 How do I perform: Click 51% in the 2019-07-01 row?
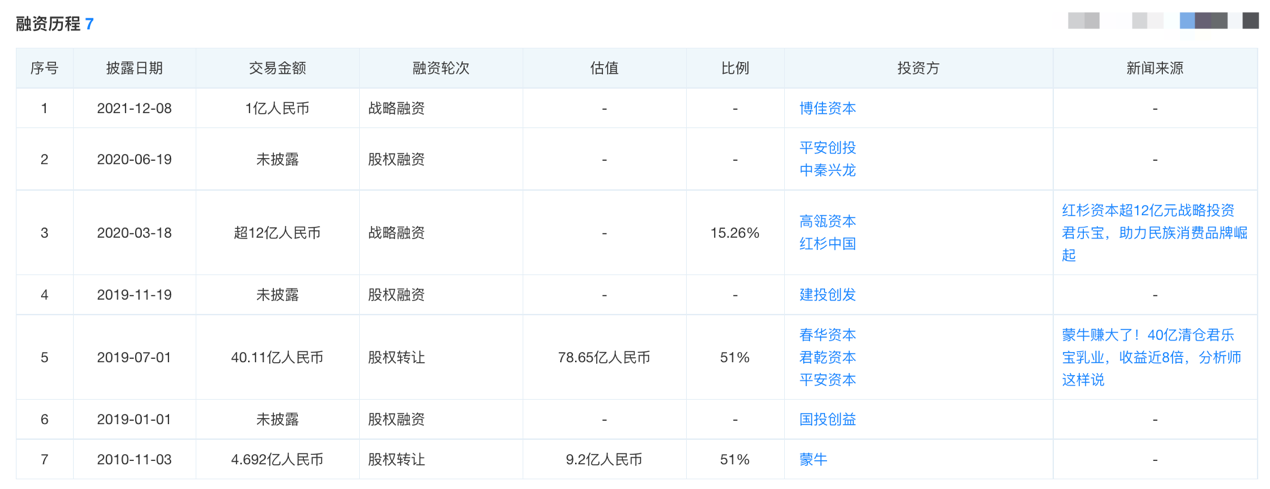735,357
